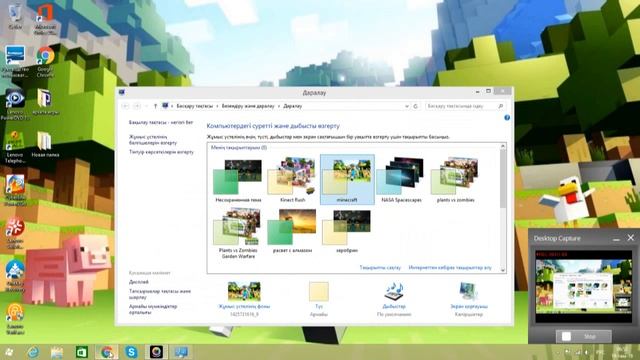
Task: Switch to Chrome on the taskbar
Action: point(107,352)
